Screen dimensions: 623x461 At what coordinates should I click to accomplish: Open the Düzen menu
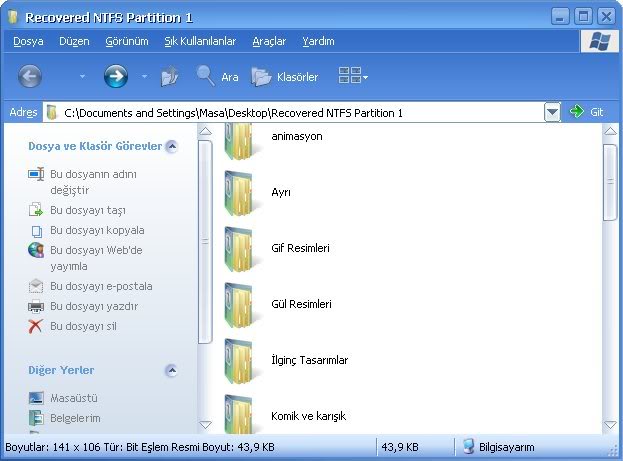click(74, 41)
